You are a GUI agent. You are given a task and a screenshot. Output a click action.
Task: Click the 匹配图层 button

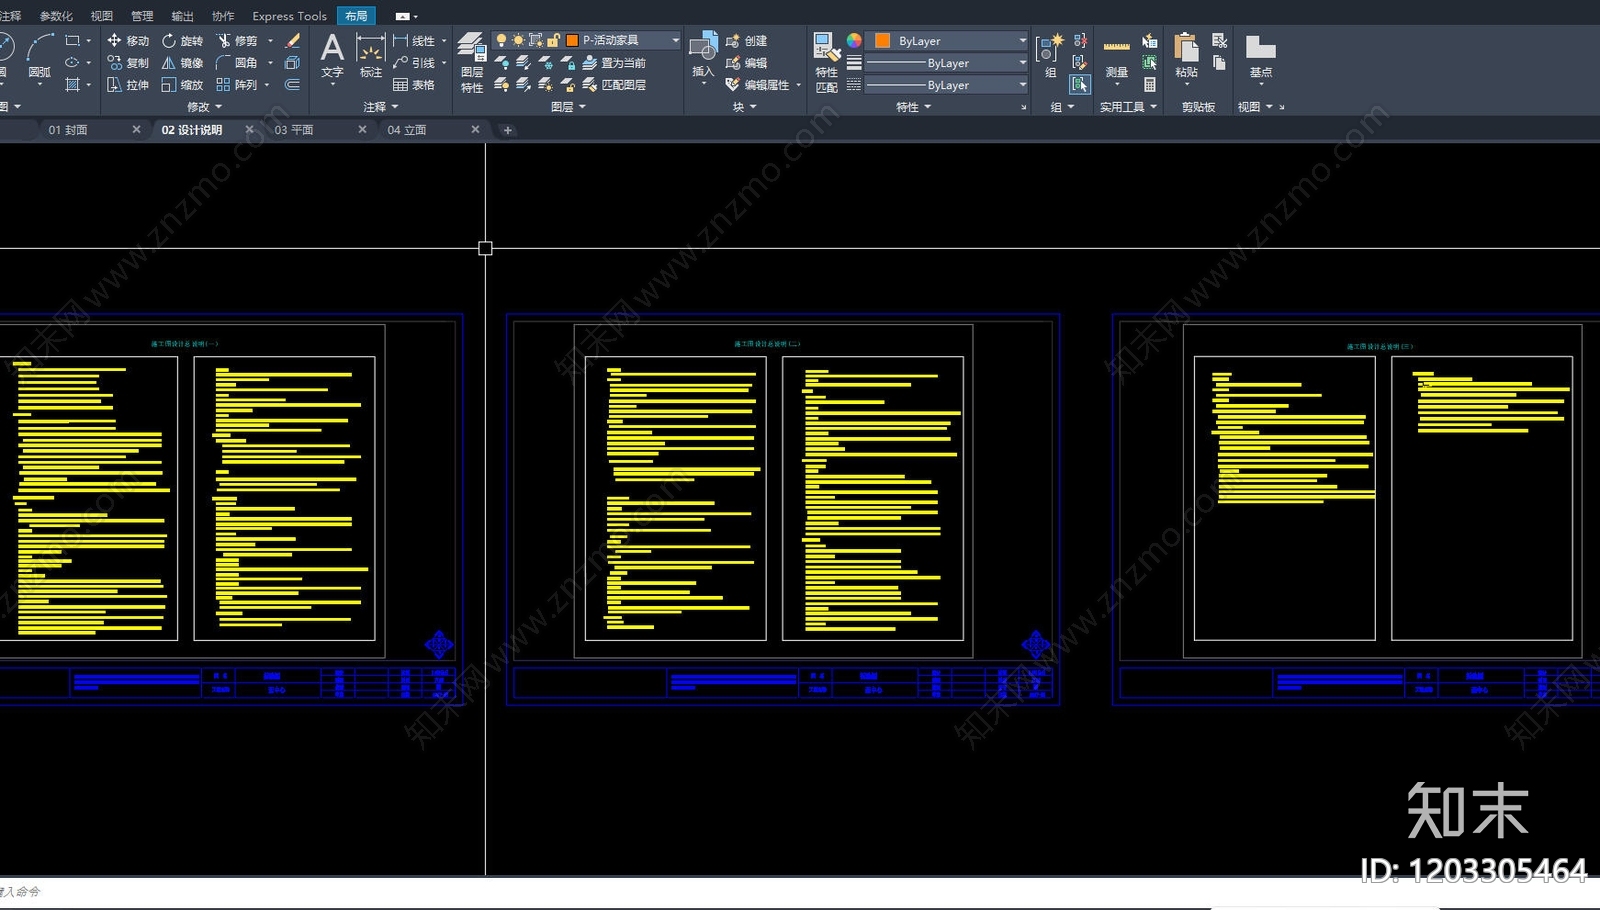point(614,85)
